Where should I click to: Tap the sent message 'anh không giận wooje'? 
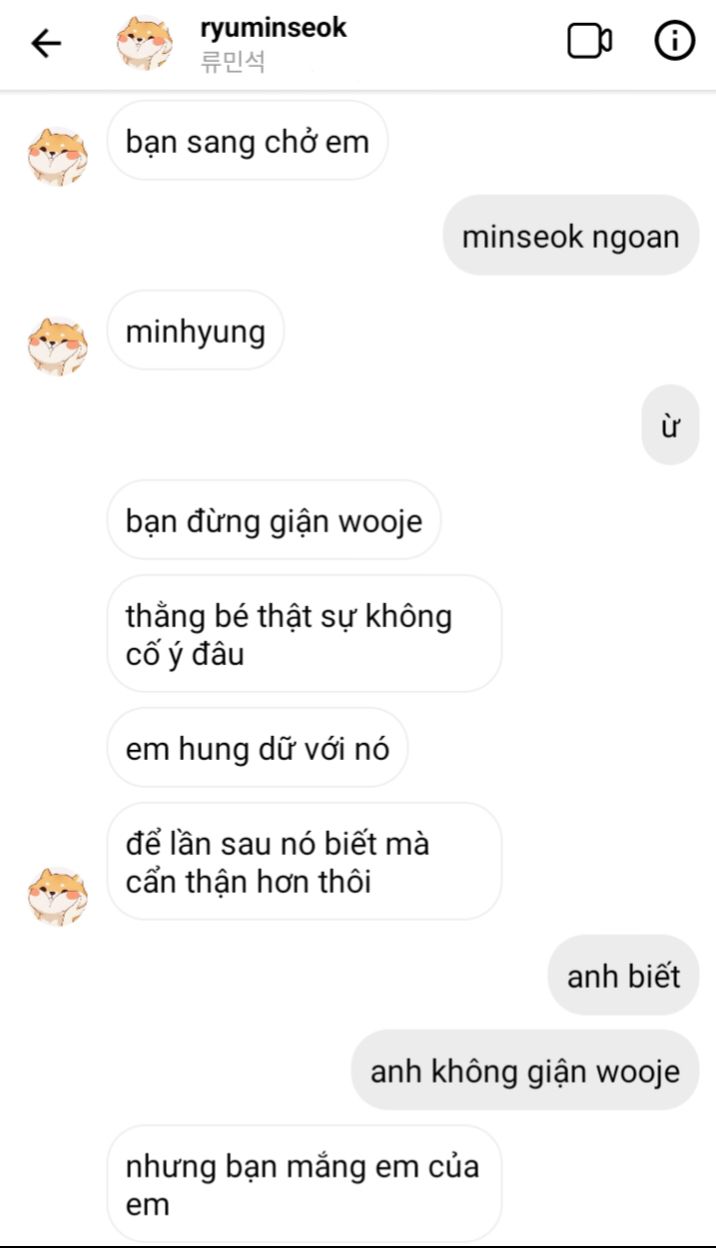(x=525, y=1071)
